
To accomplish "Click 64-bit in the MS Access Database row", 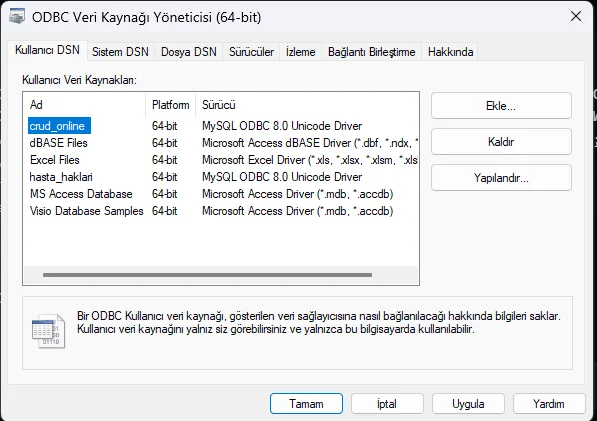I will click(x=164, y=194).
